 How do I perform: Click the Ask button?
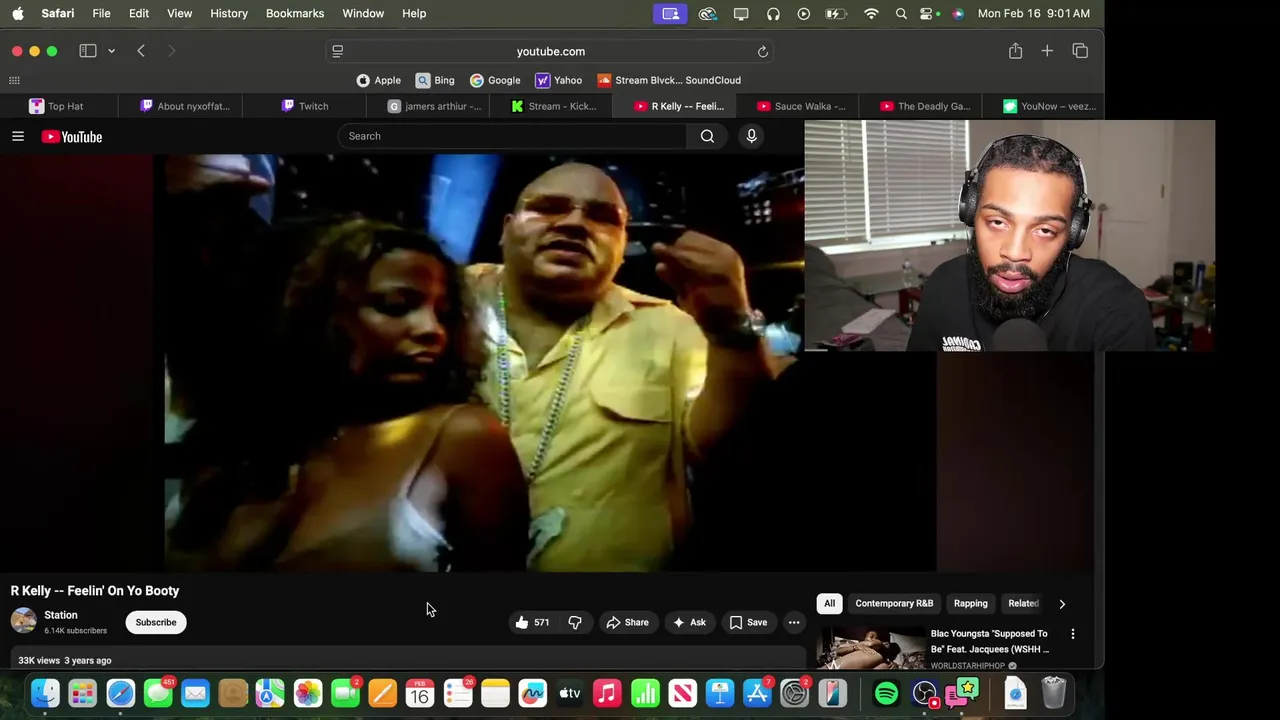pyautogui.click(x=689, y=622)
